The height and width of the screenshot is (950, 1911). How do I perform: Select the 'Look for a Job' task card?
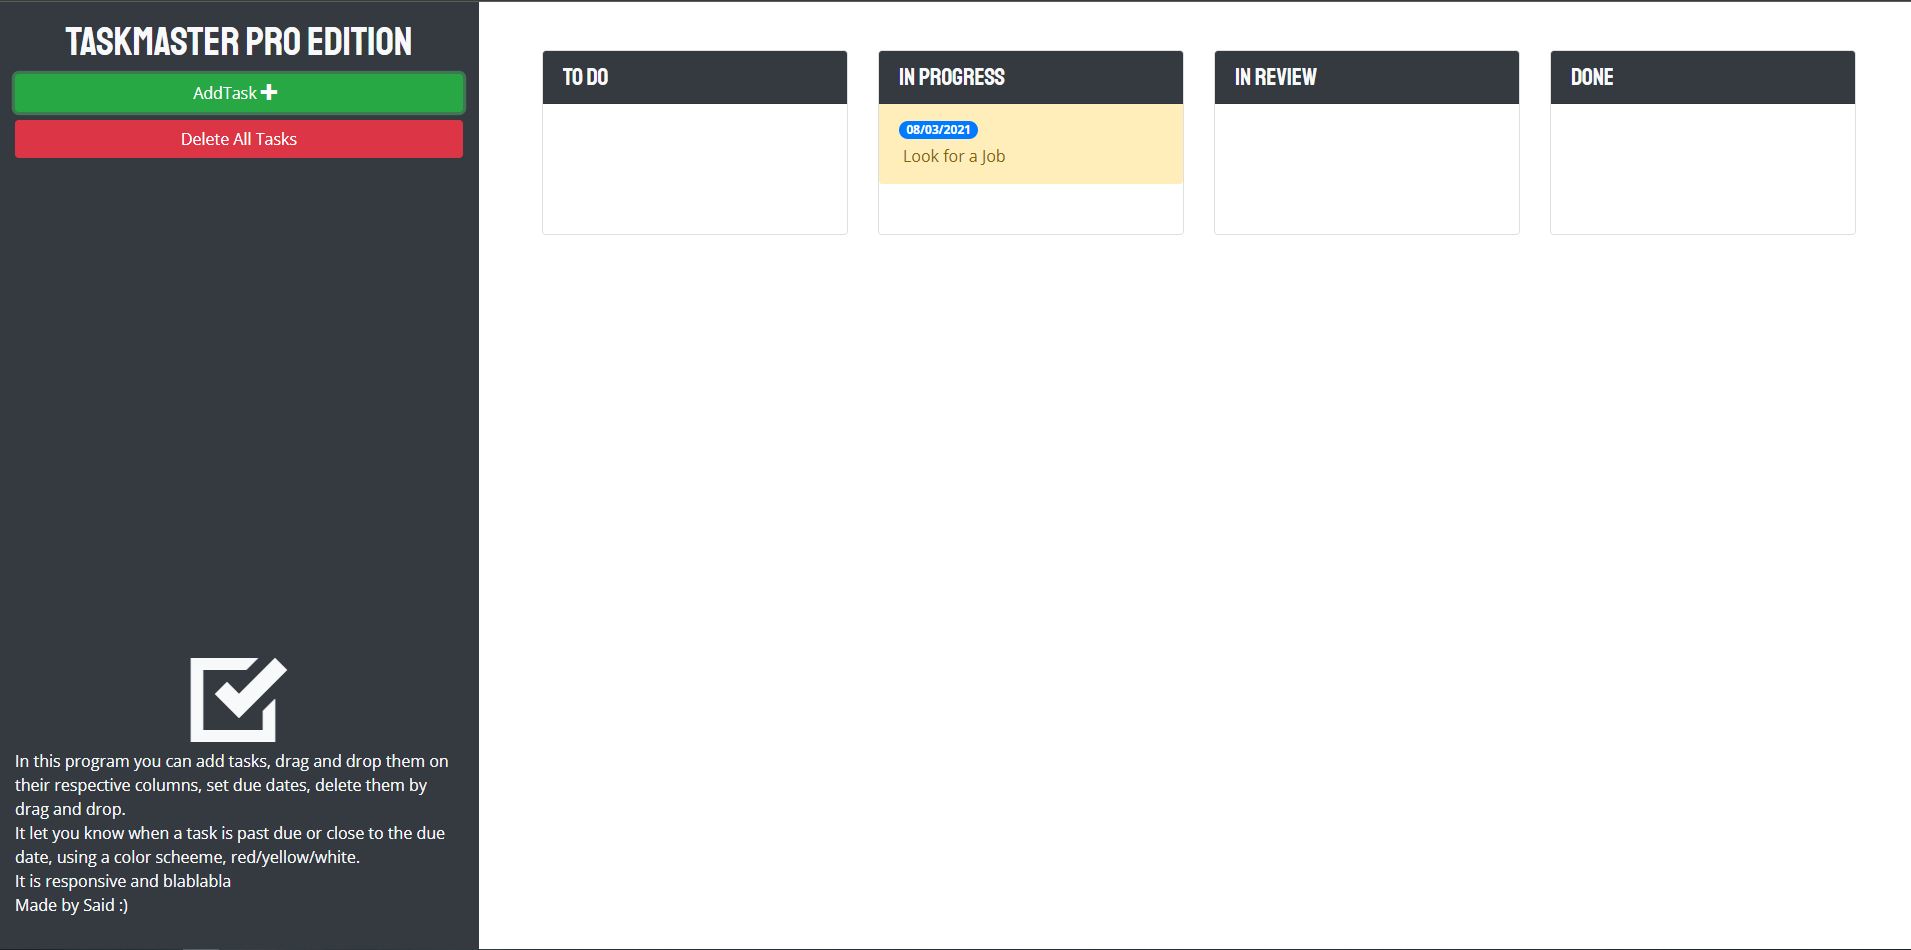(1031, 144)
